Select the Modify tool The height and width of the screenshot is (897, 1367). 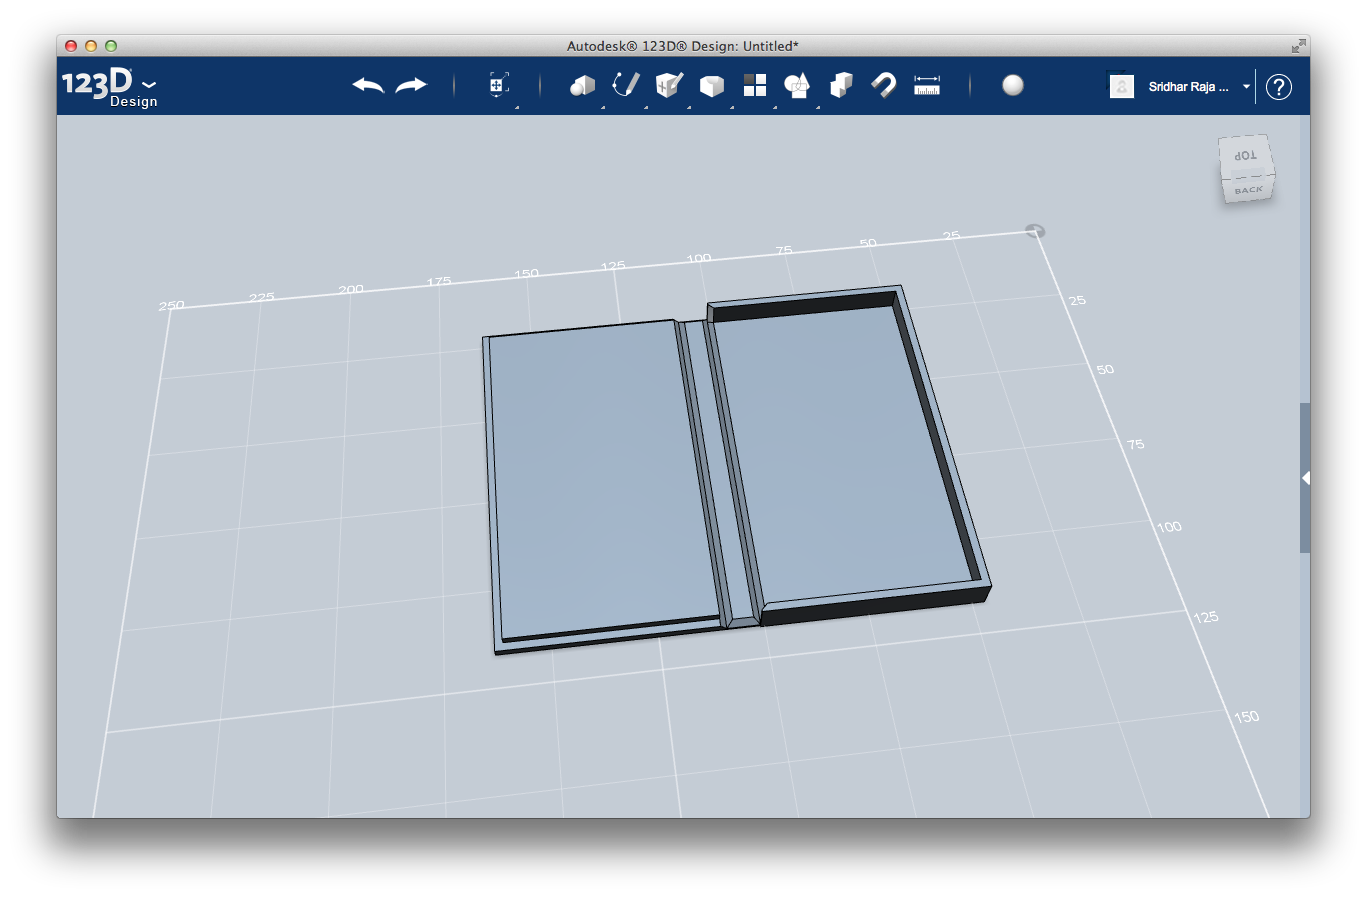(711, 86)
